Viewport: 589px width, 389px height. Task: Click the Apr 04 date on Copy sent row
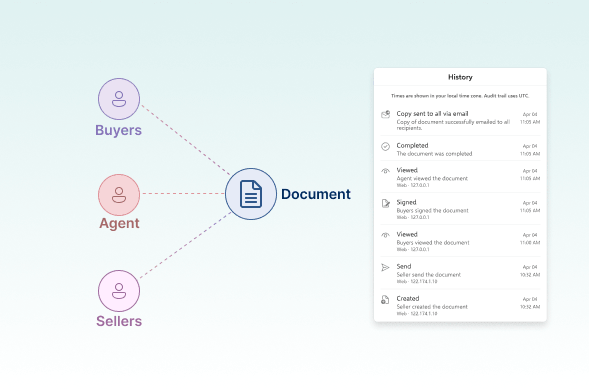pyautogui.click(x=530, y=114)
